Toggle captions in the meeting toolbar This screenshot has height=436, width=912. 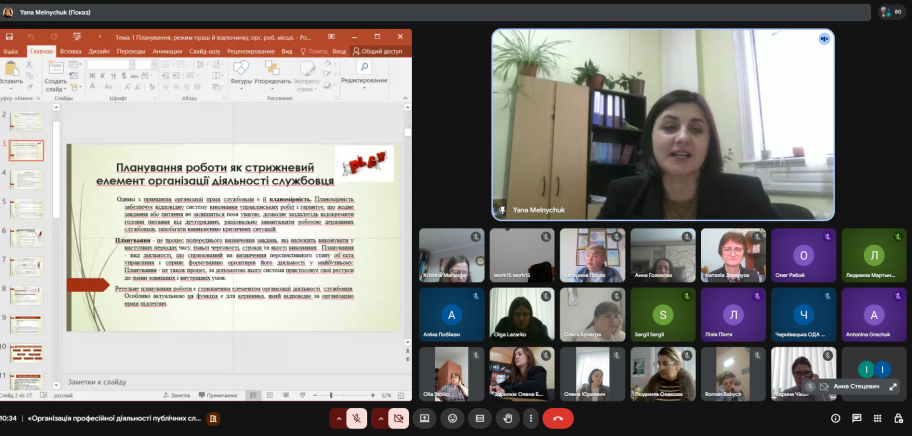click(x=480, y=418)
